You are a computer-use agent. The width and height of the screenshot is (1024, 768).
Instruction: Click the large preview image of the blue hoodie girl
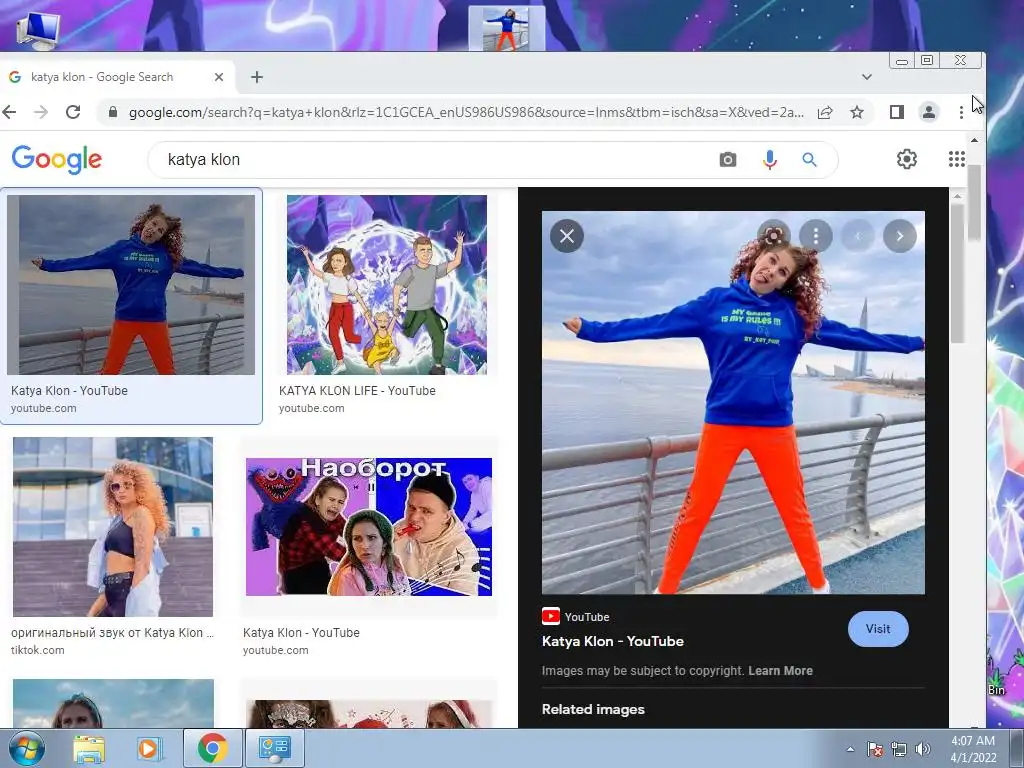coord(733,402)
